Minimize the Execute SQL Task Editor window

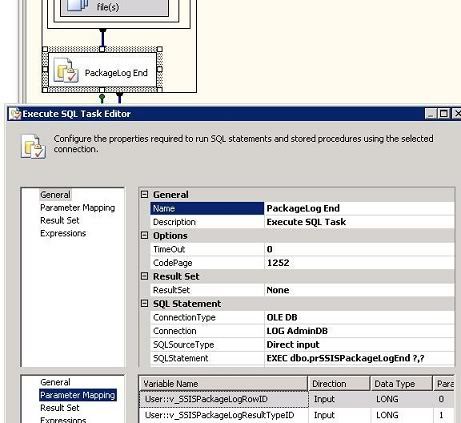pyautogui.click(x=431, y=114)
